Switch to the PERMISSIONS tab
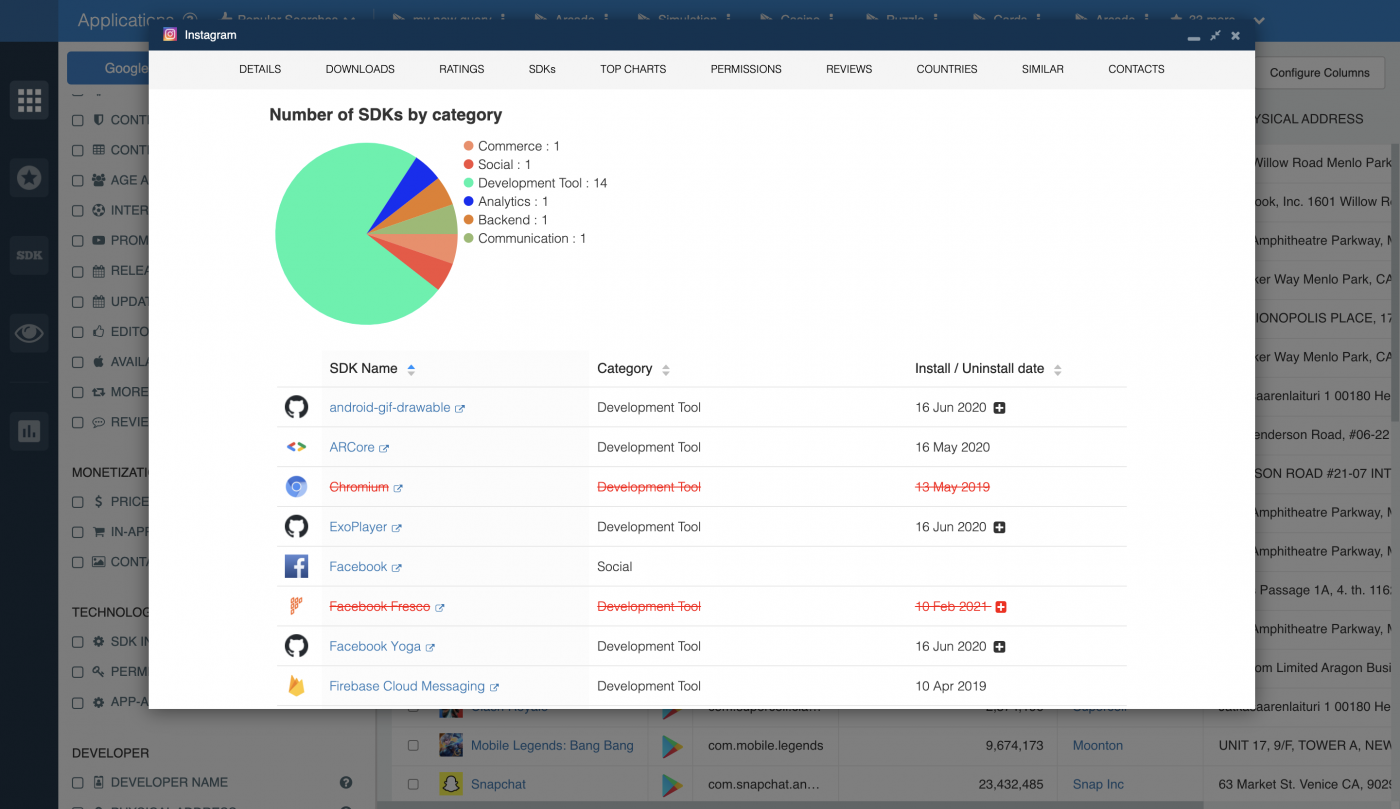The image size is (1400, 809). coord(745,69)
